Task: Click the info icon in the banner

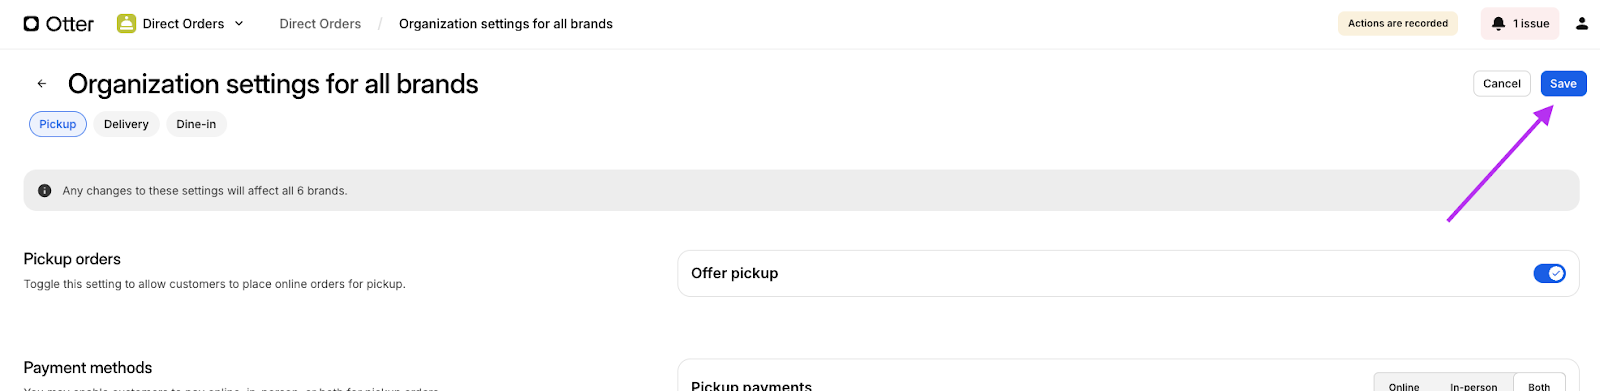Action: (44, 190)
